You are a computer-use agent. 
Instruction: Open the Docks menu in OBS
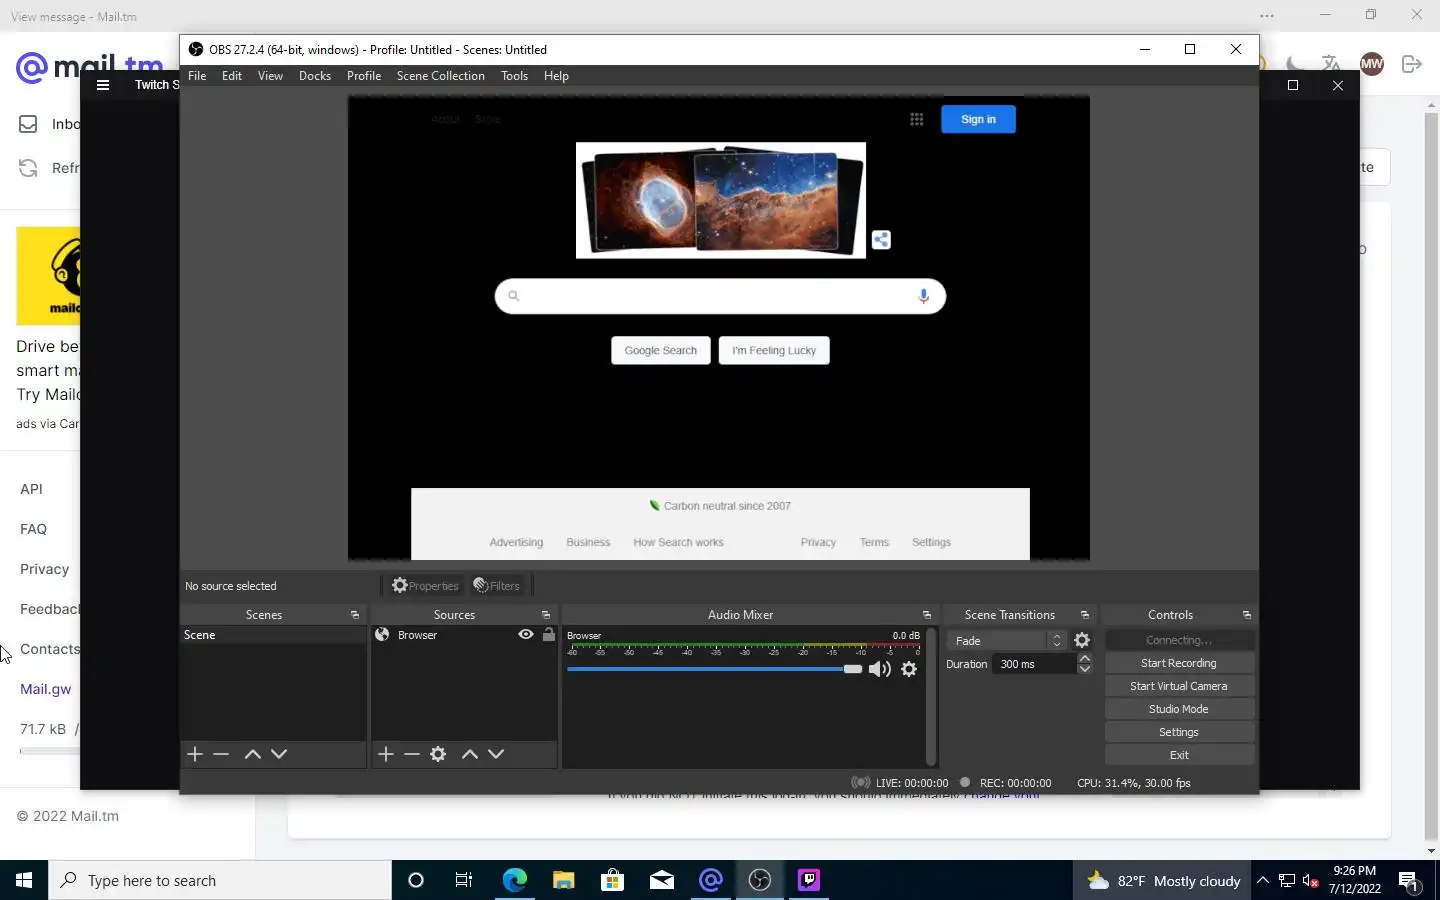pyautogui.click(x=315, y=76)
